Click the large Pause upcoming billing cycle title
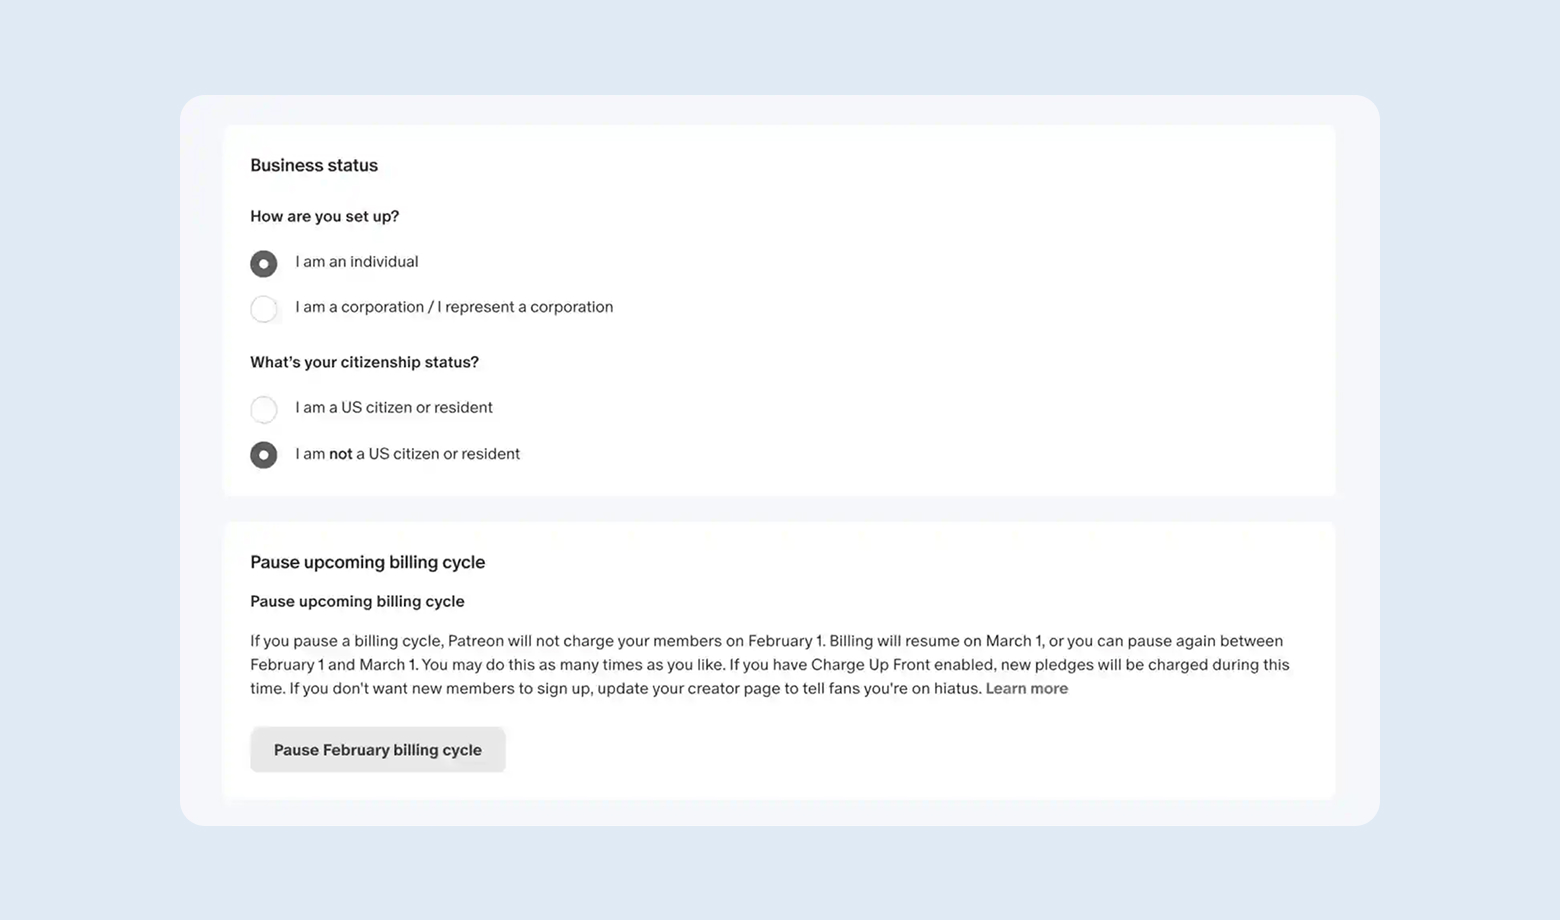Screen dimensions: 1560x920 click(x=367, y=562)
